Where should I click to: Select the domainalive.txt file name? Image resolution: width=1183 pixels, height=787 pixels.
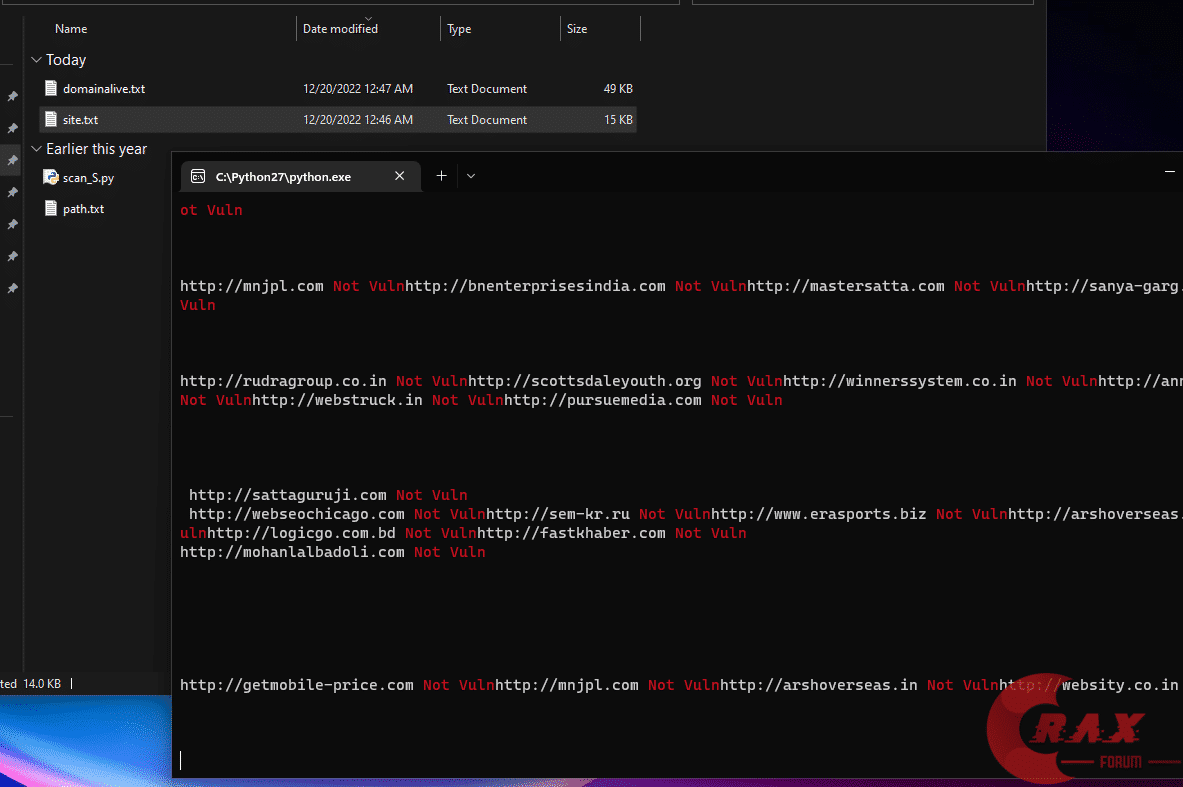(x=104, y=89)
